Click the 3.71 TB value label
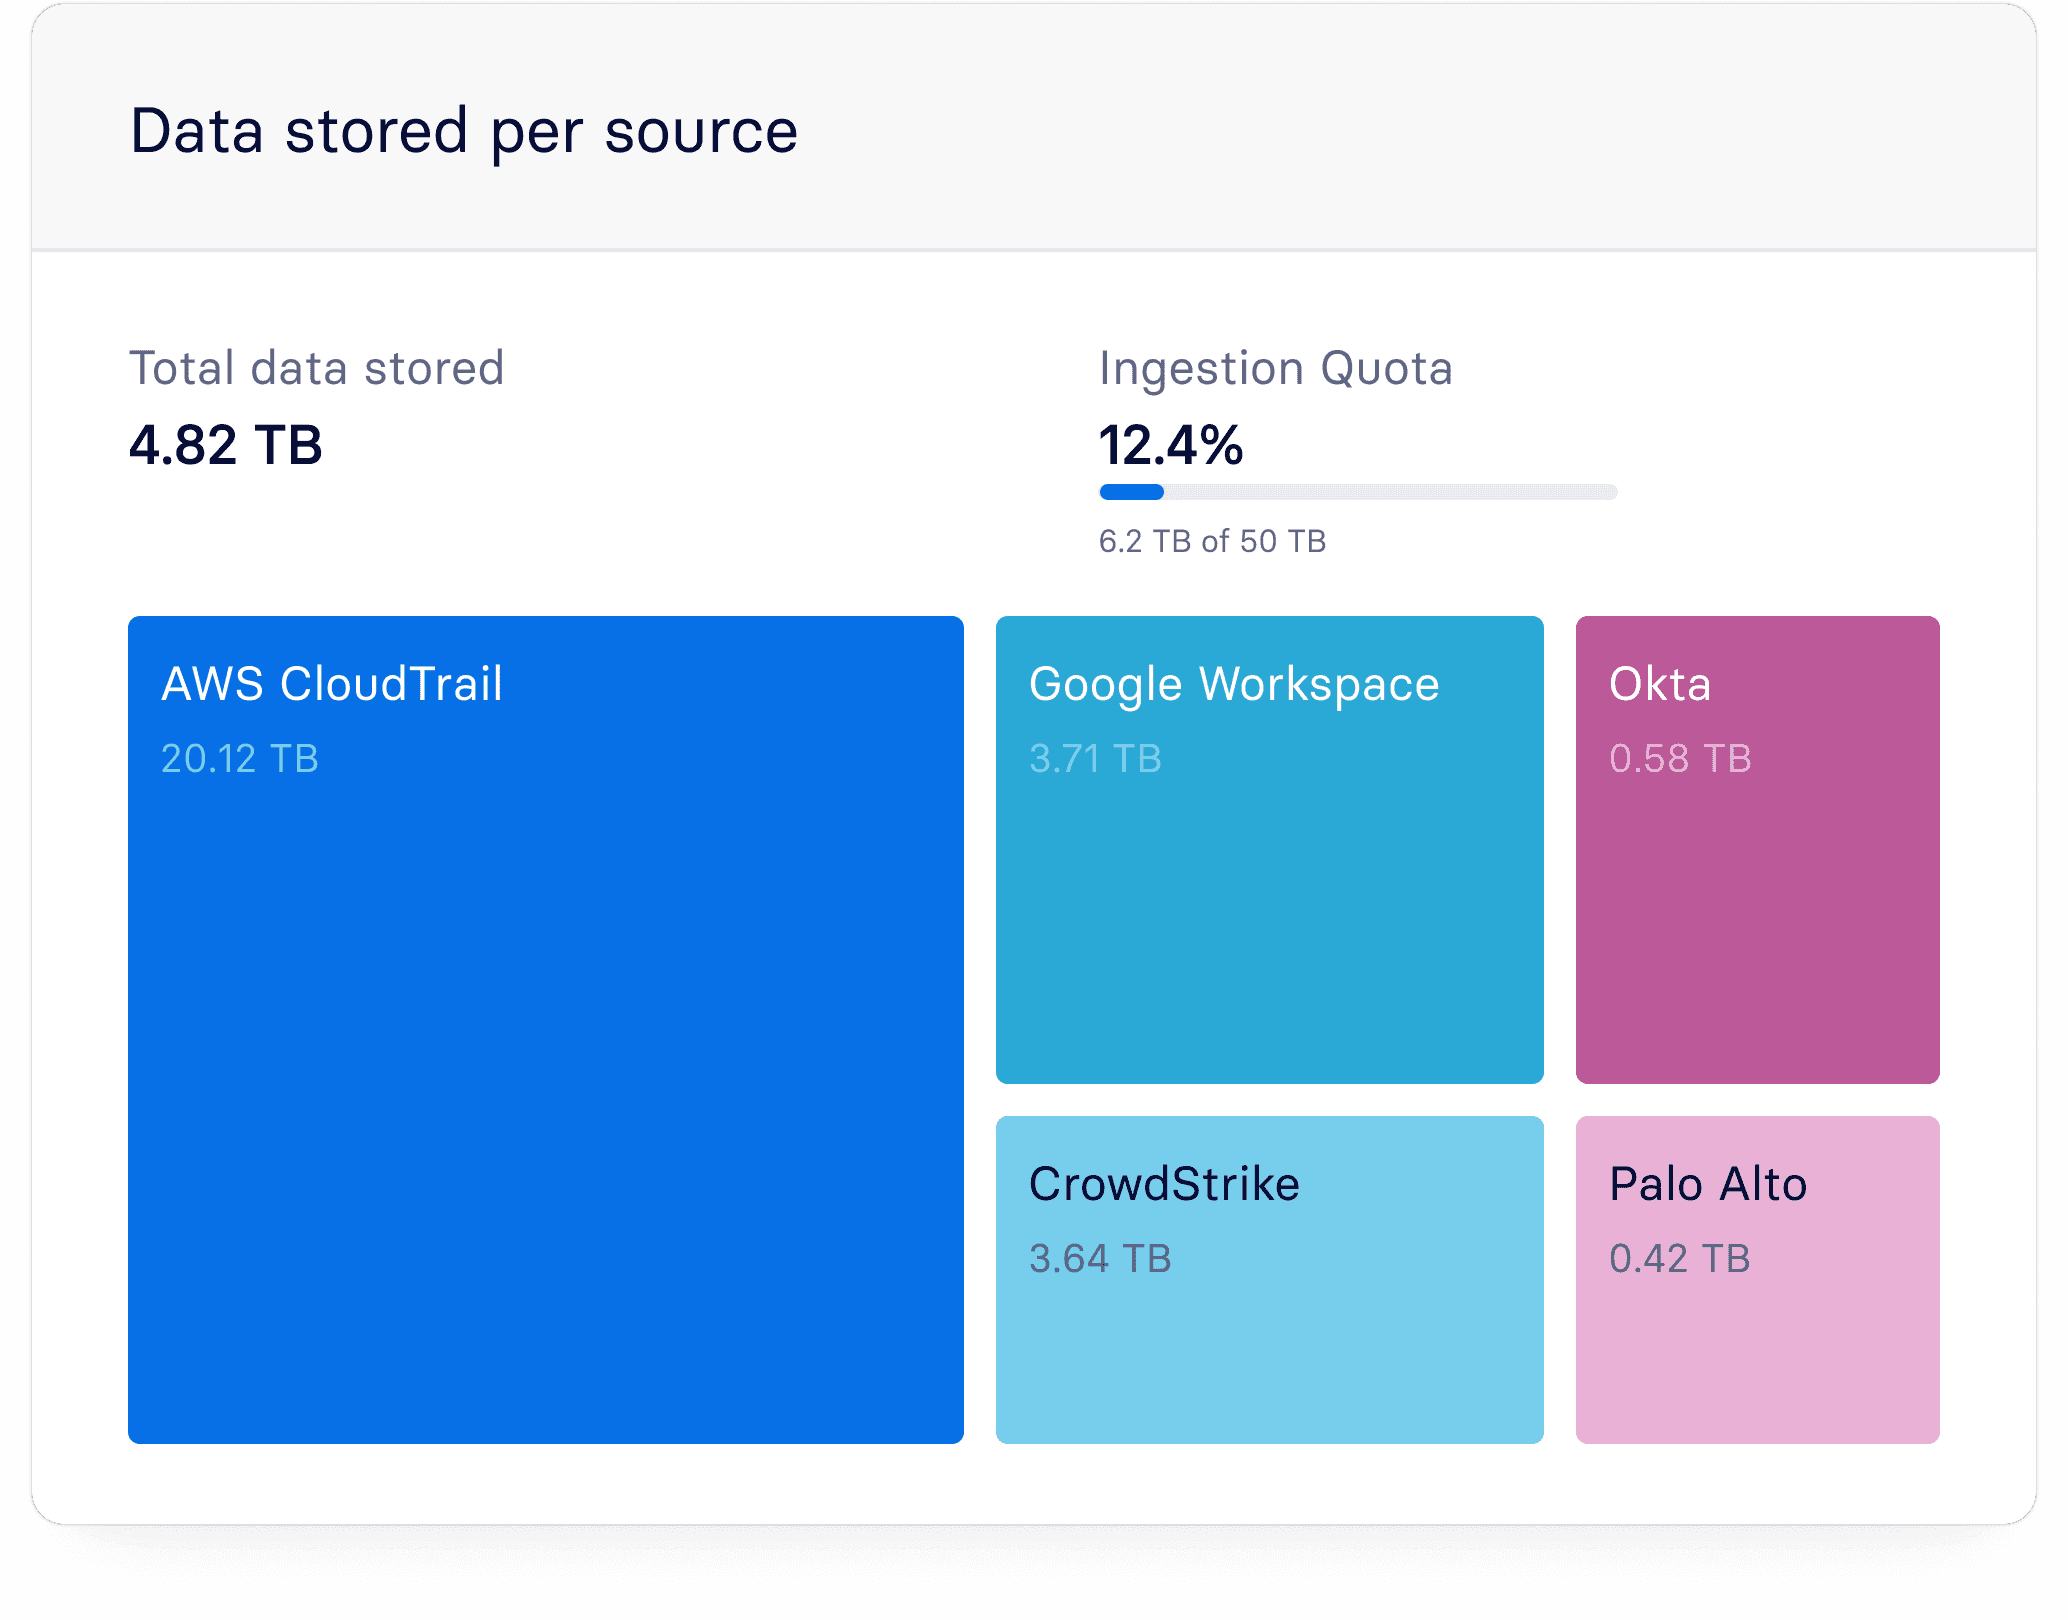This screenshot has height=1620, width=2068. point(1095,758)
